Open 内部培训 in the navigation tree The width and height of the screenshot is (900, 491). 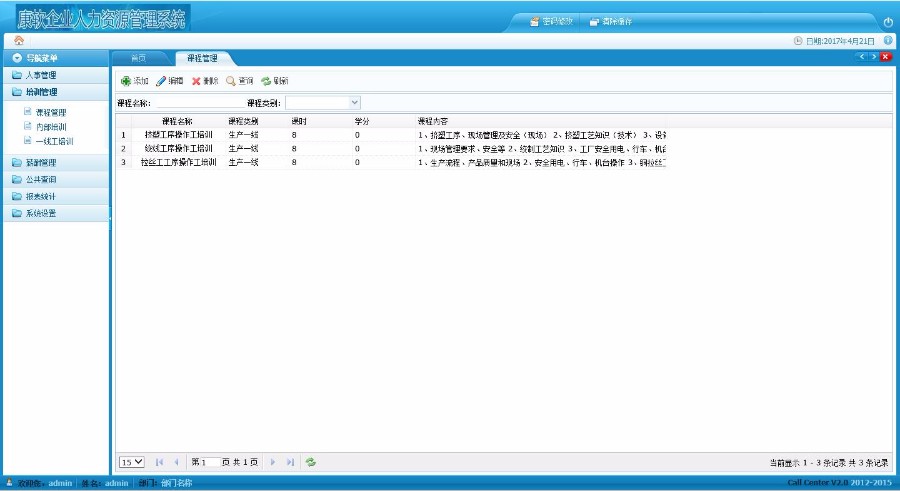coord(54,127)
